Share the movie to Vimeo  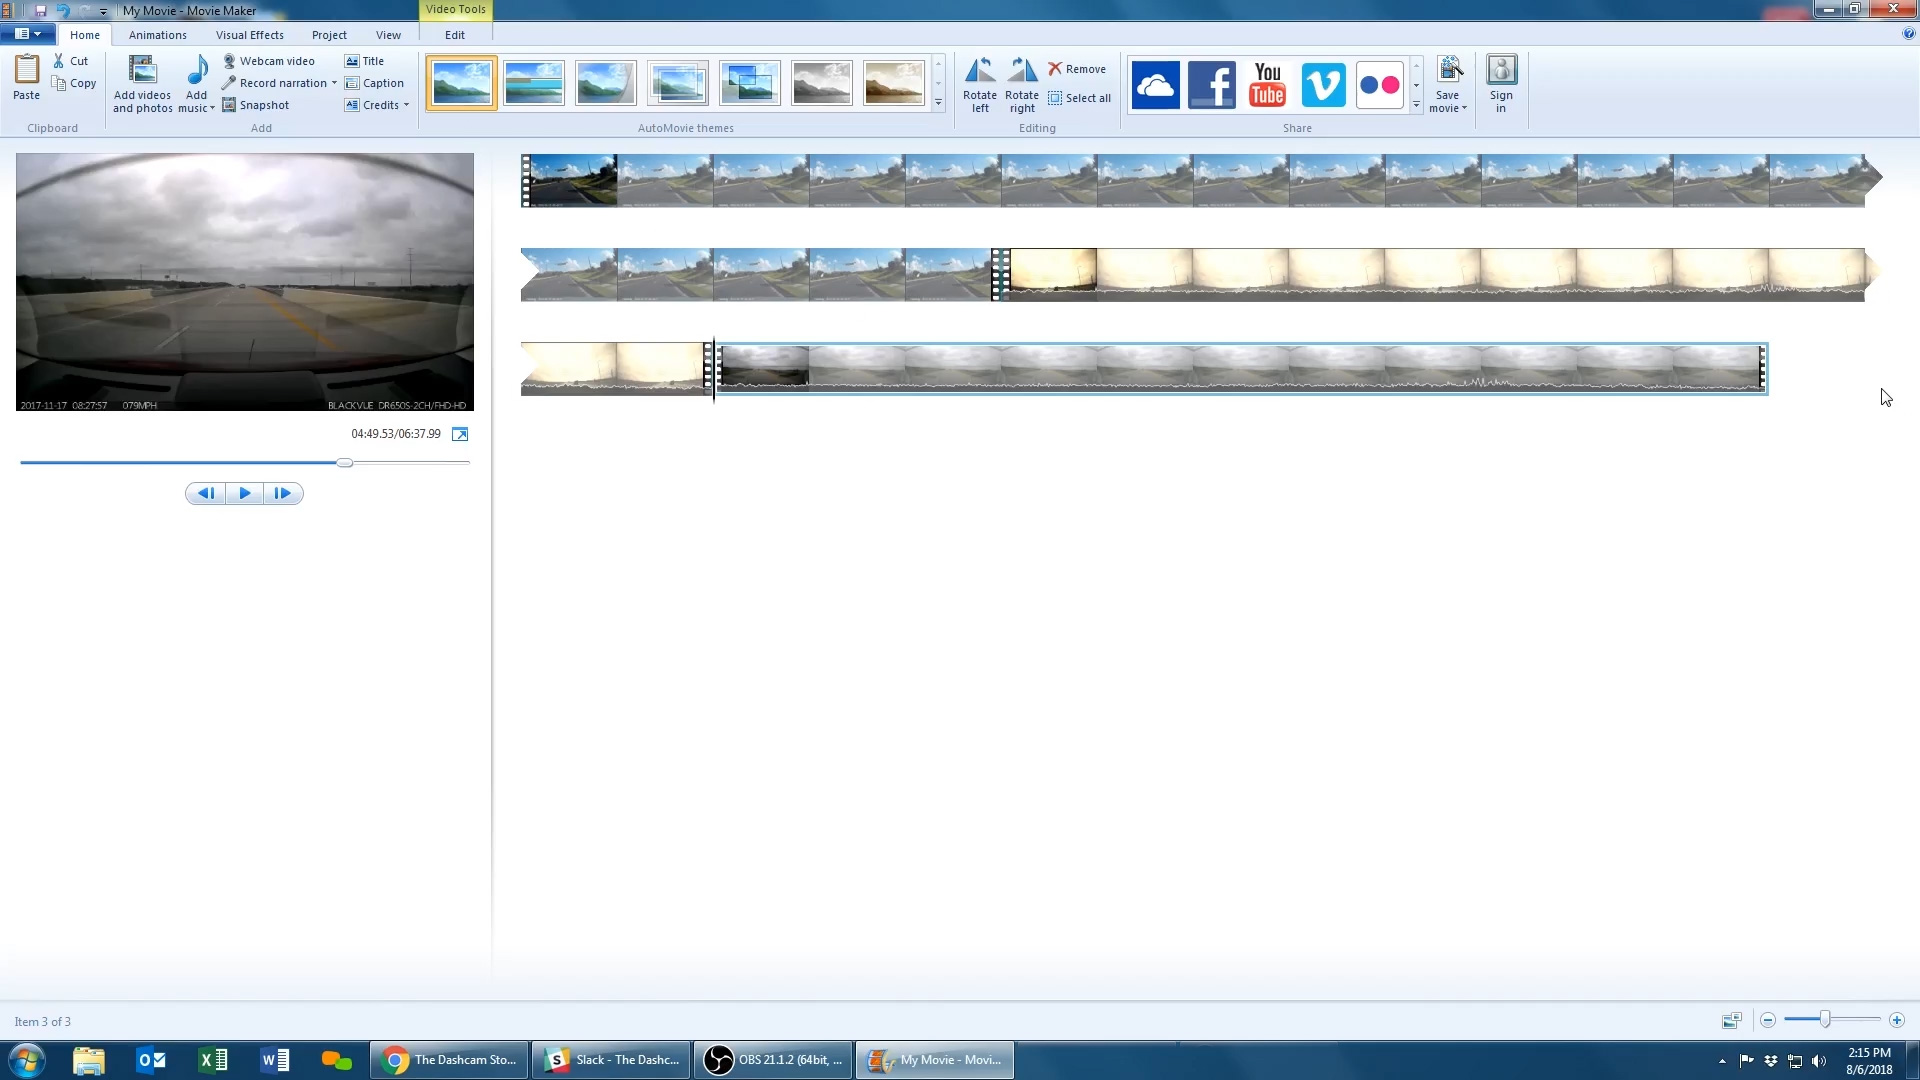1323,85
